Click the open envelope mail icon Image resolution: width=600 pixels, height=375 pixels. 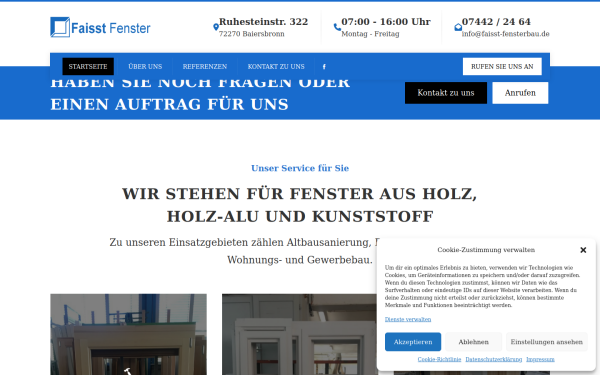(458, 27)
